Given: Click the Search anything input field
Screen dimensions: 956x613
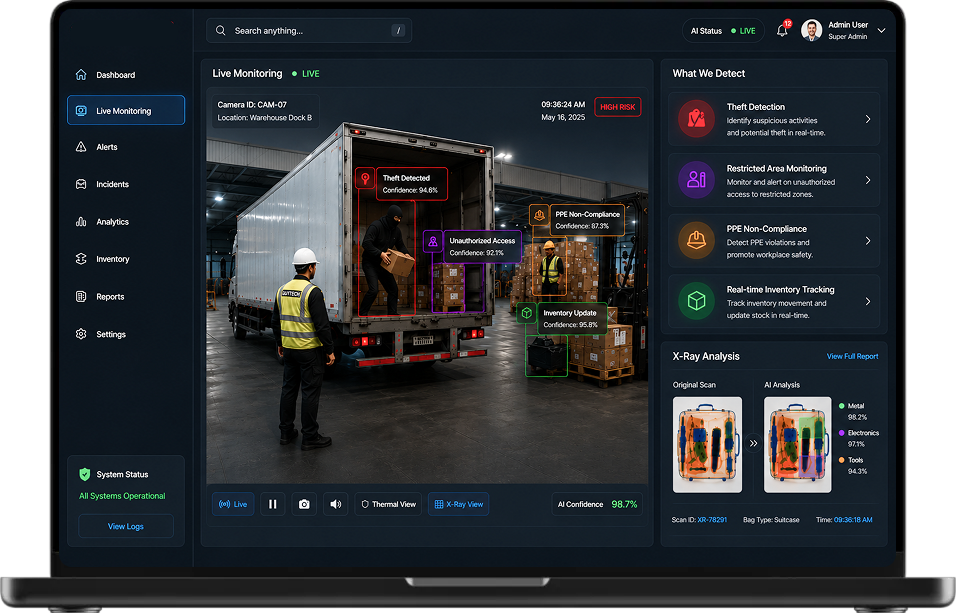Looking at the screenshot, I should [x=309, y=30].
